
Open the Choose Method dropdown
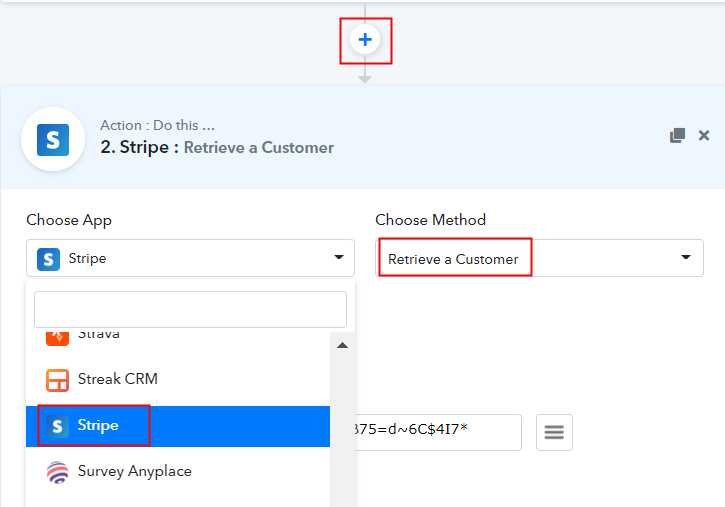click(x=539, y=258)
